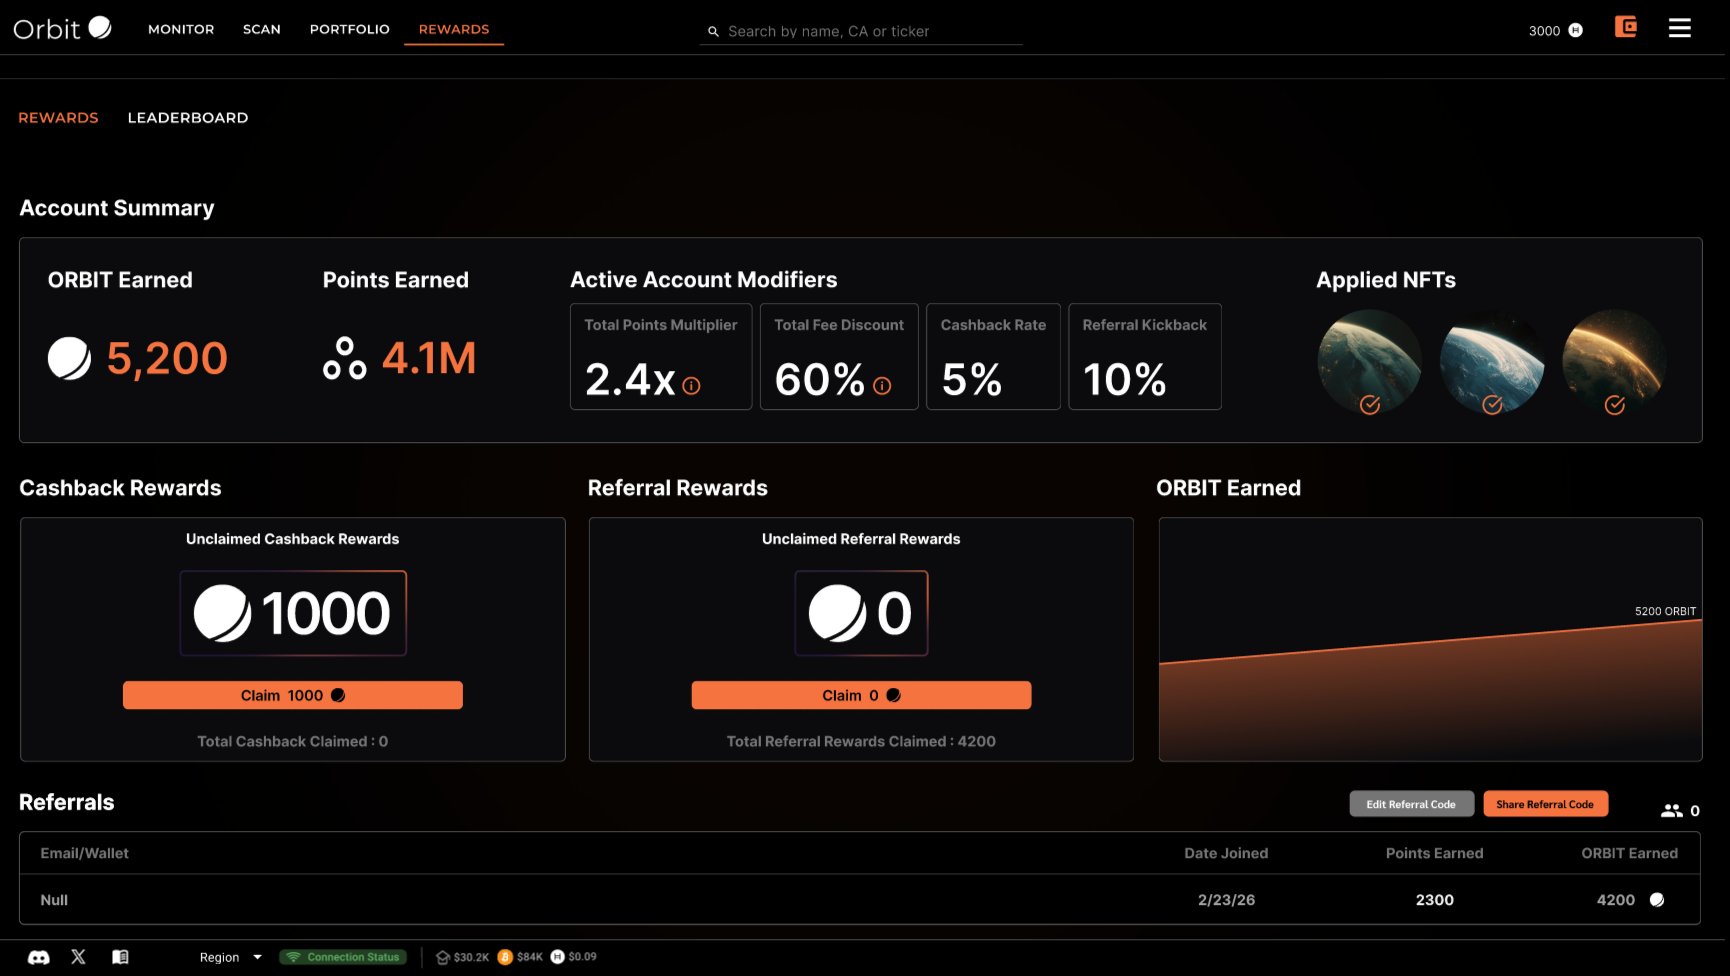Click the Orbit logo
Screen dimensions: 1730x976
(x=62, y=28)
